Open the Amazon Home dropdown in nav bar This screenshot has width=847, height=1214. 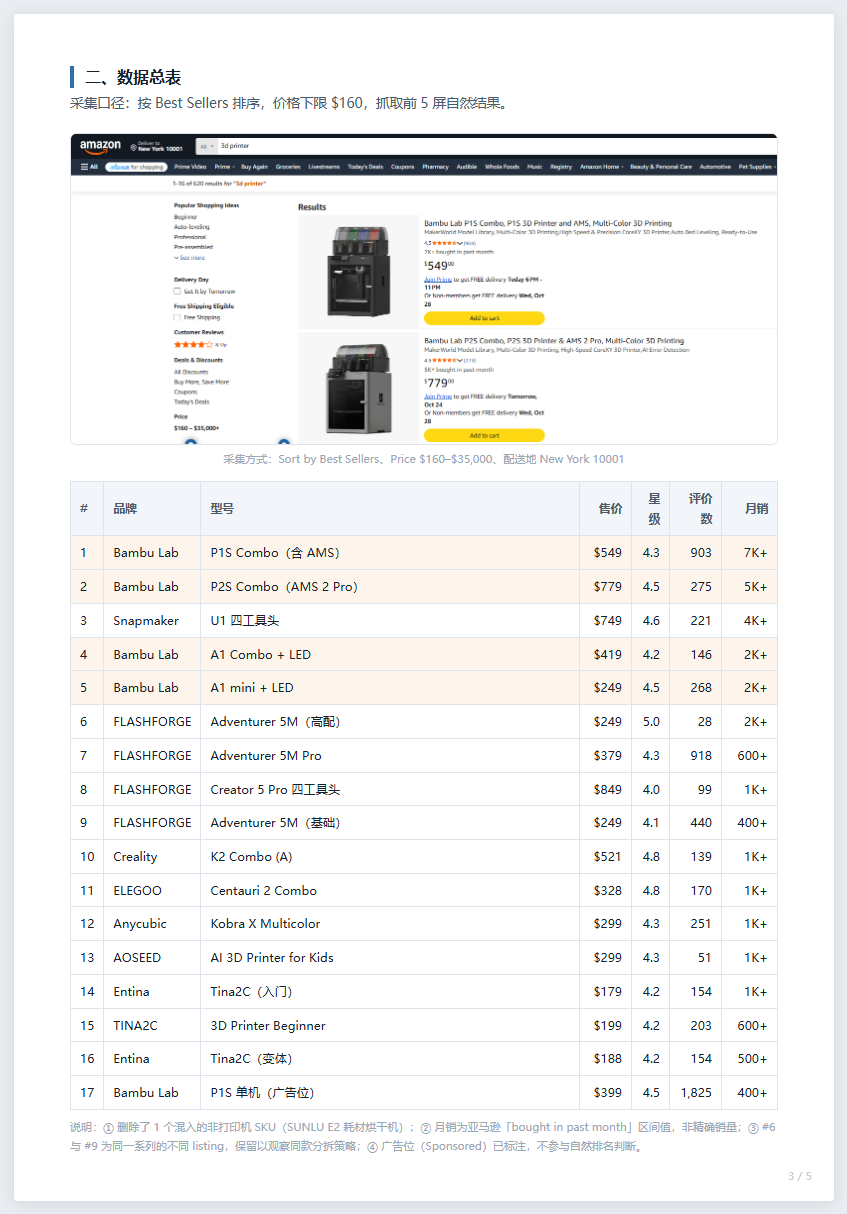pos(601,167)
